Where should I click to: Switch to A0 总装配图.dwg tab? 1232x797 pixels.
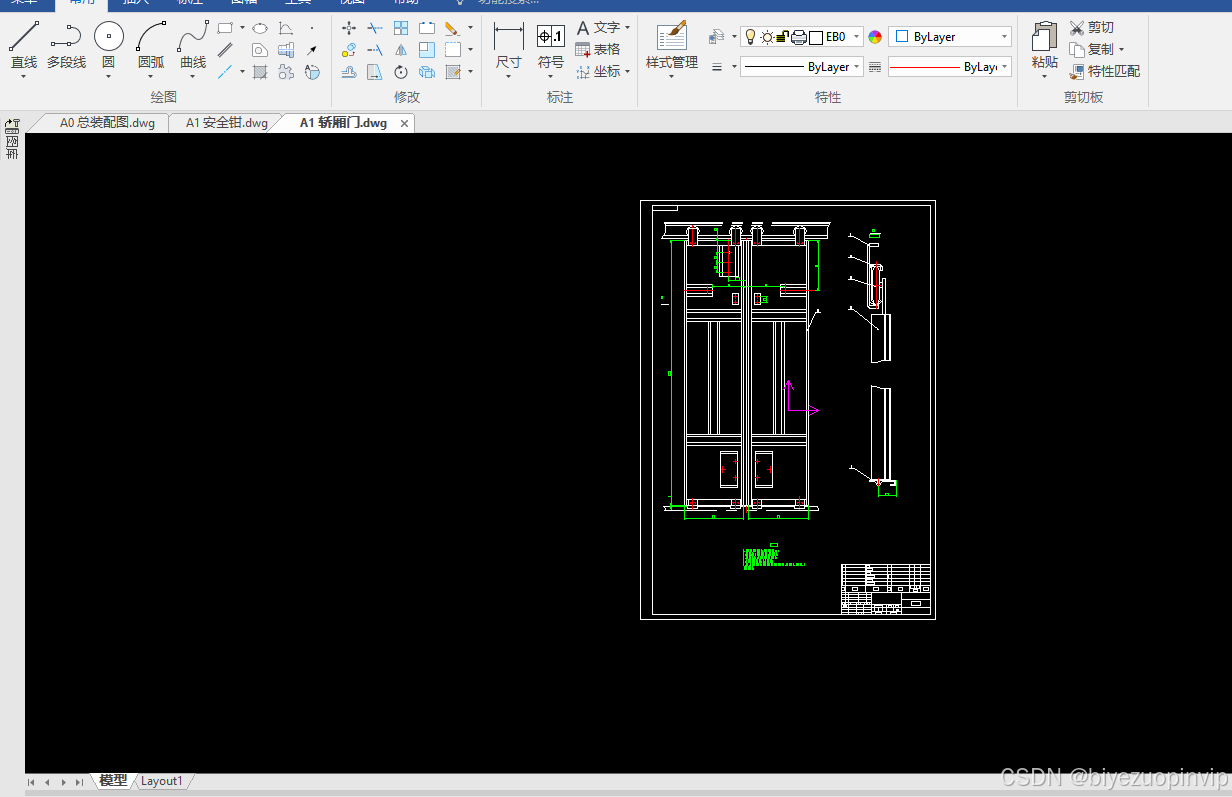(107, 123)
